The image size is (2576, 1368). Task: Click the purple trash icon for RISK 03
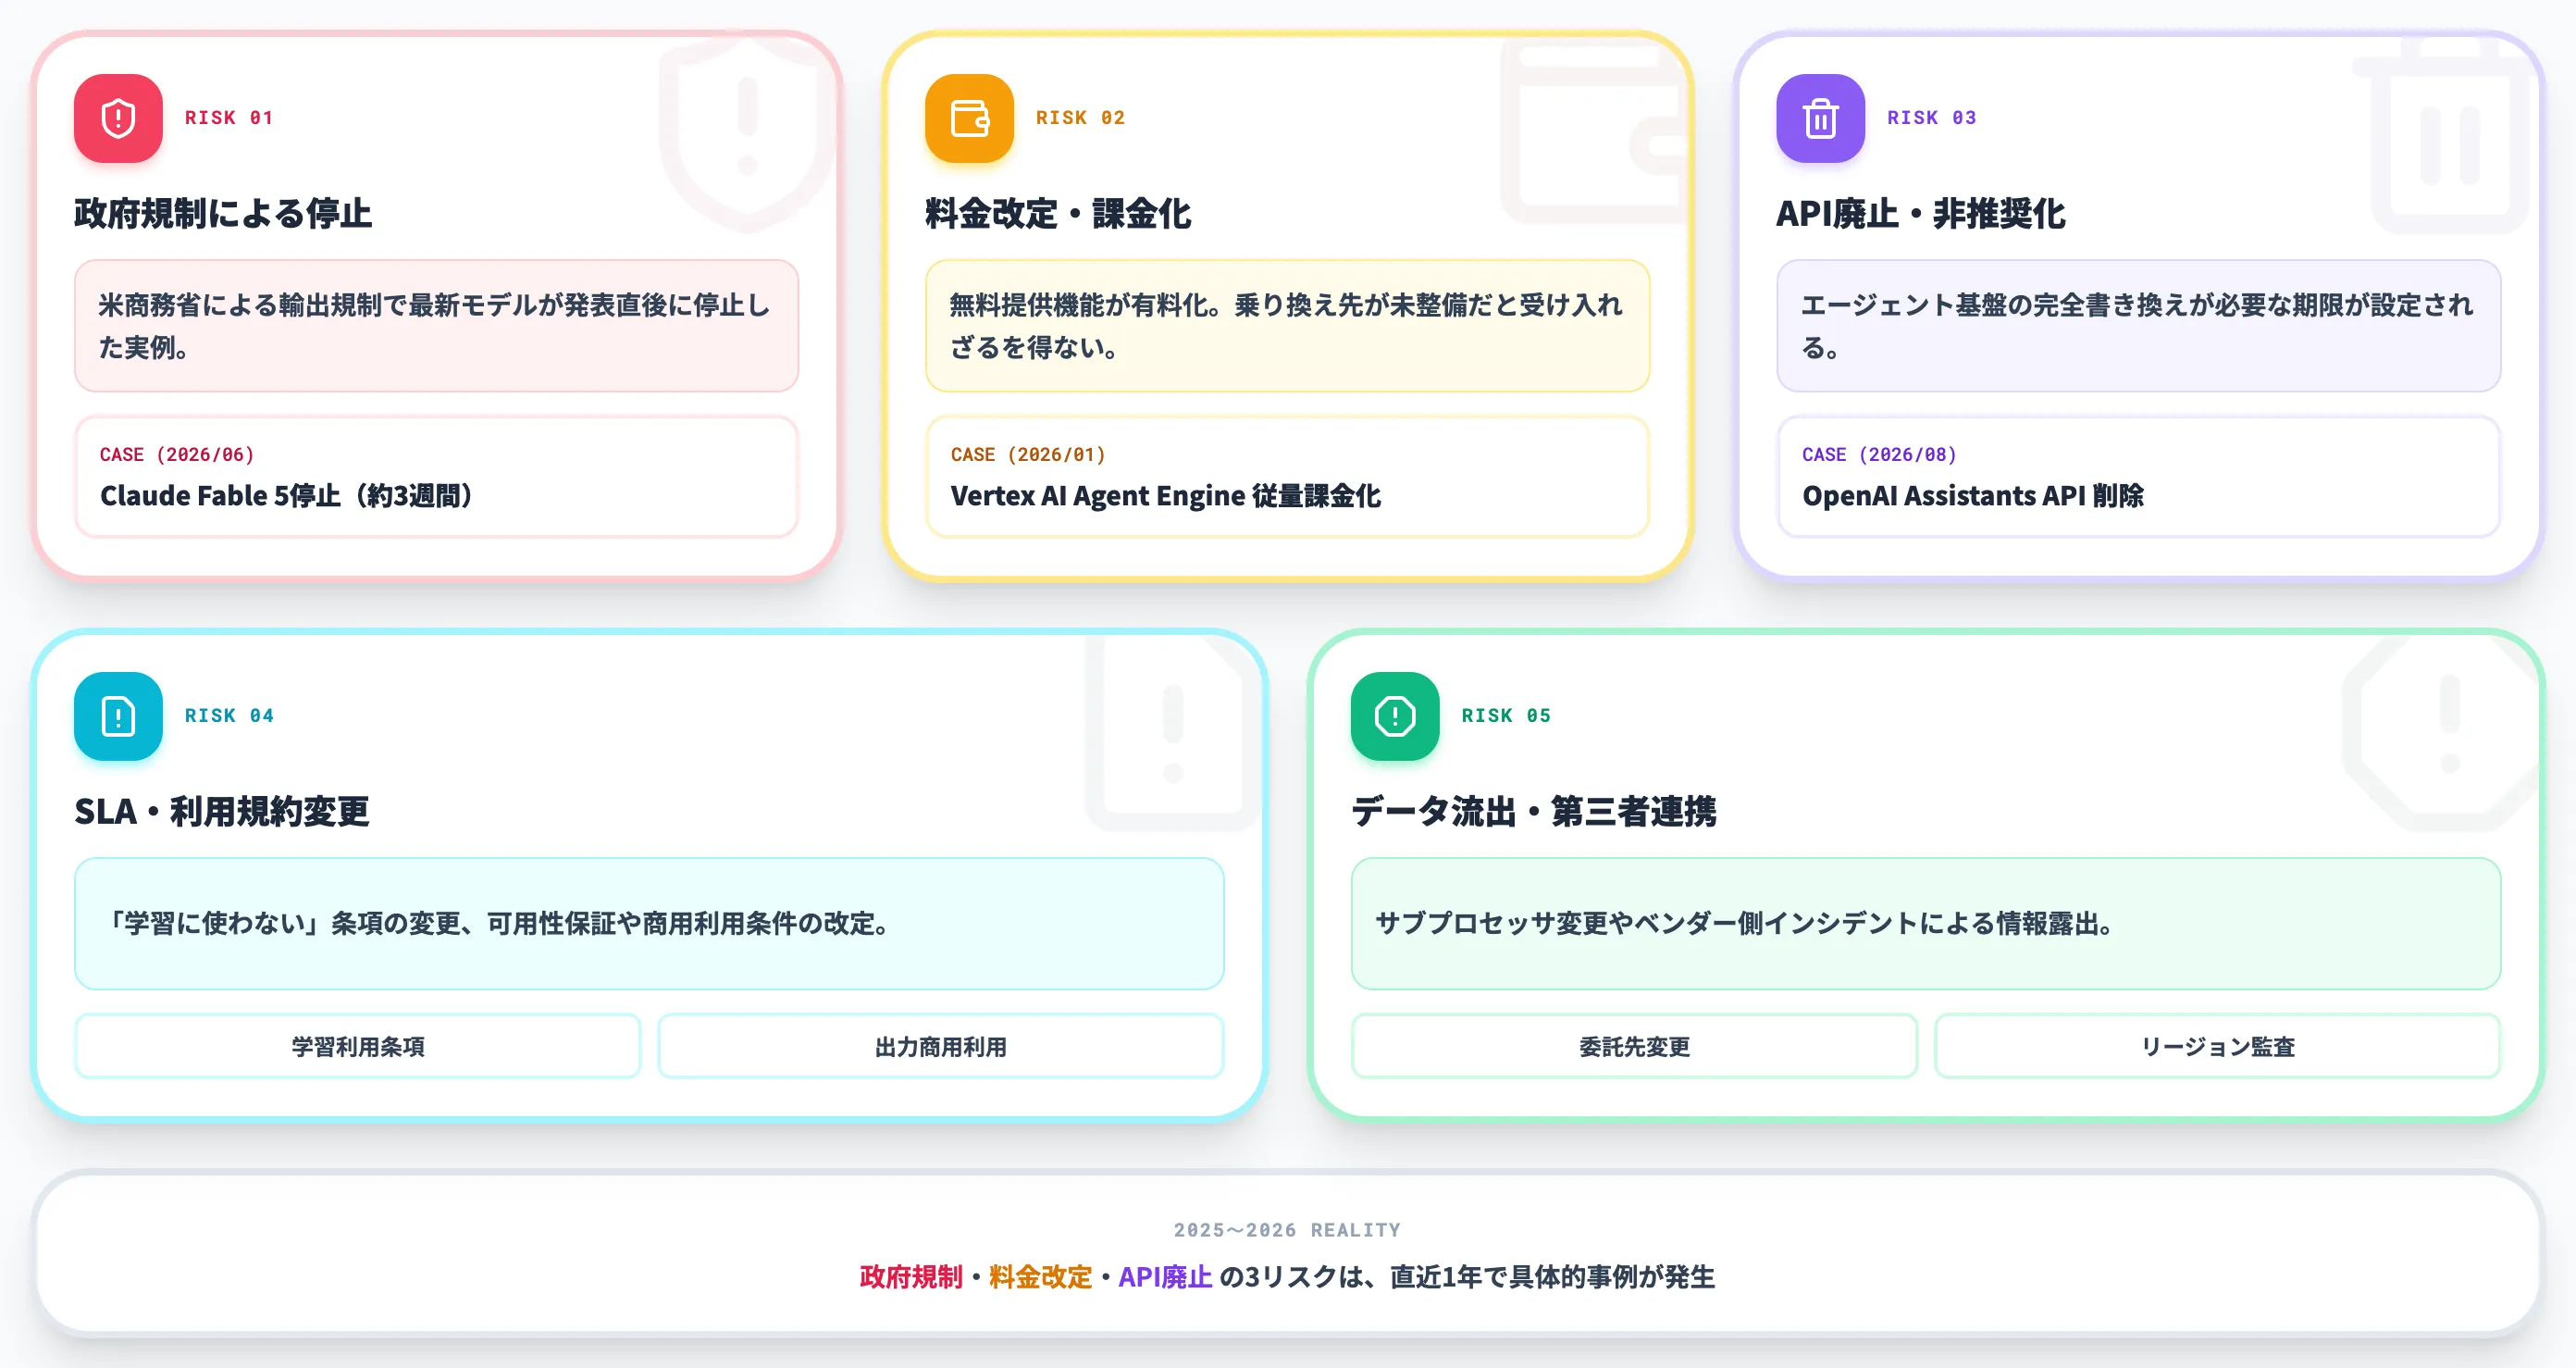1820,118
